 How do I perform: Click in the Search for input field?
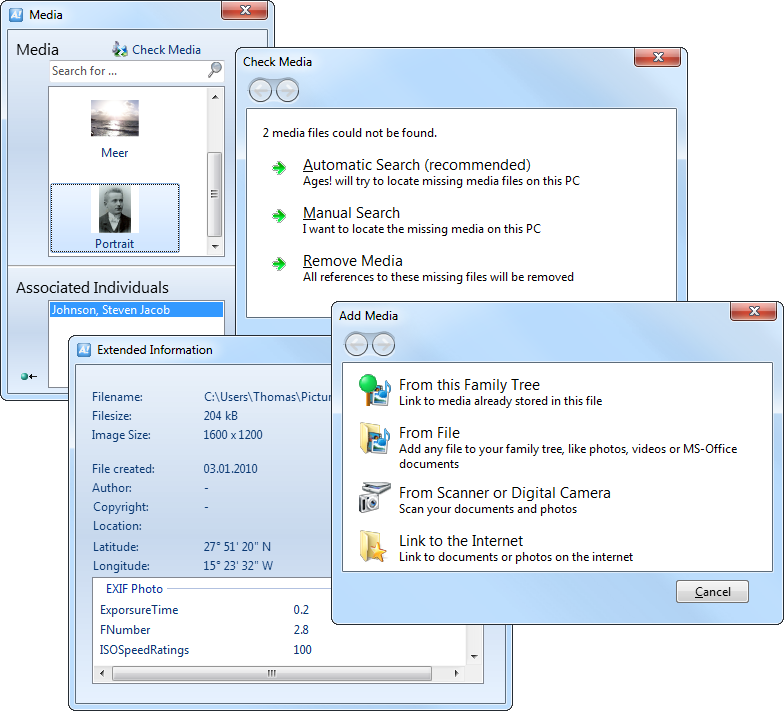click(x=127, y=71)
